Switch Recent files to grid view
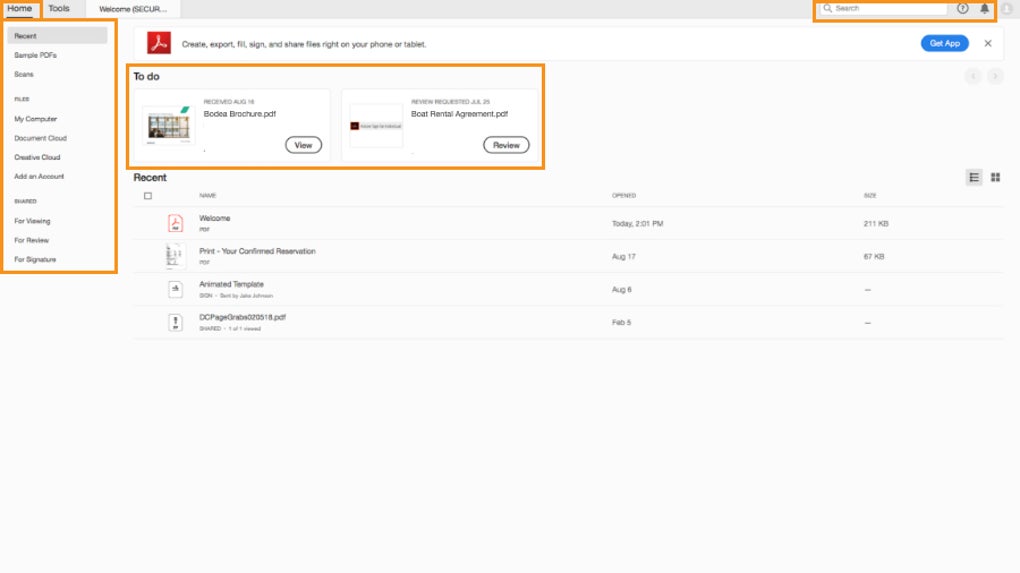1020x573 pixels. (x=995, y=177)
